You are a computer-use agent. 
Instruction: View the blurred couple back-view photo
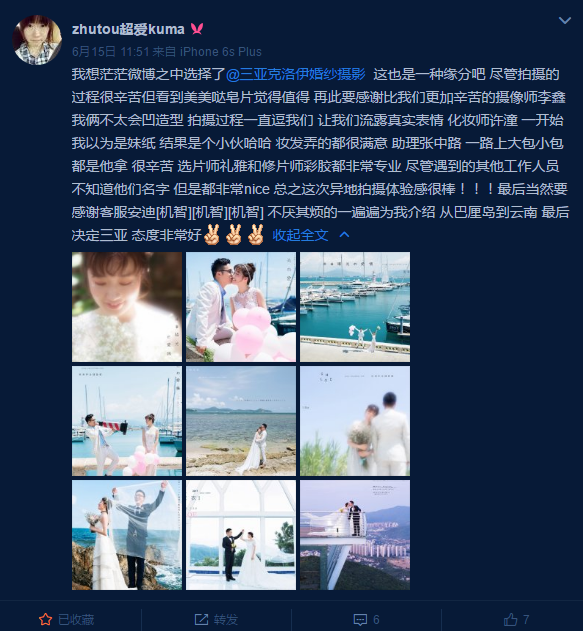pyautogui.click(x=355, y=421)
